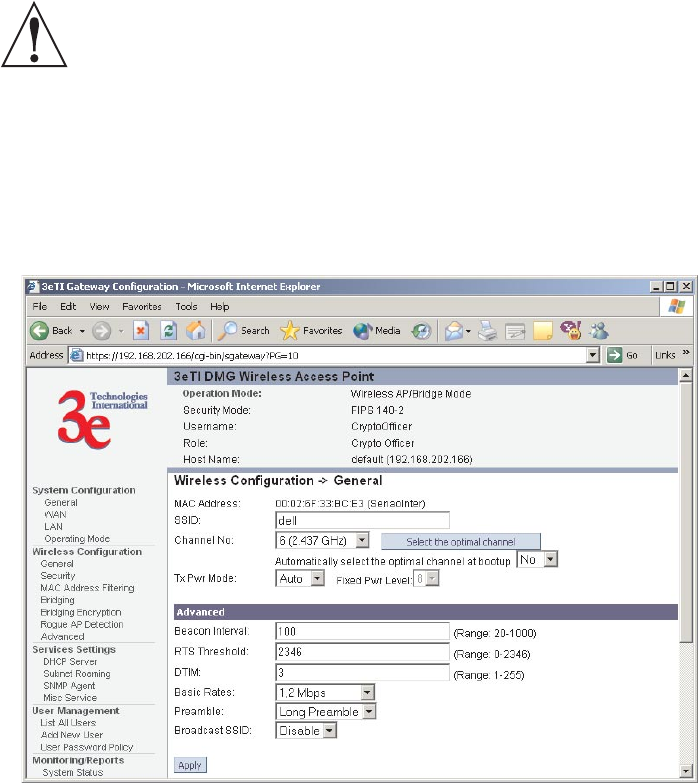Click the RTS Threshold input field
The image size is (698, 783).
[362, 652]
